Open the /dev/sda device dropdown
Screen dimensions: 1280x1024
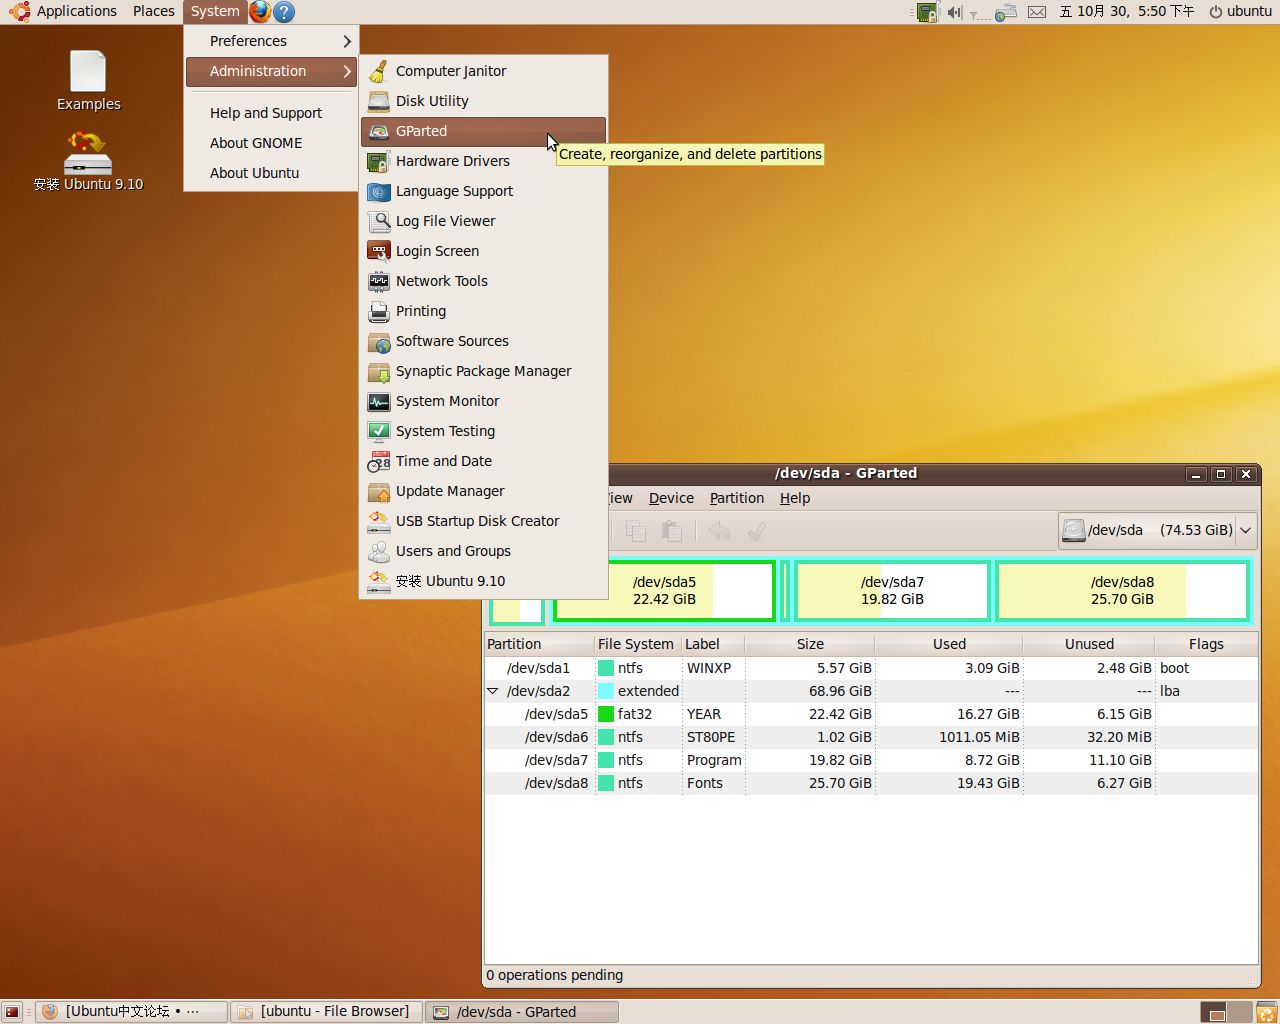tap(1158, 530)
